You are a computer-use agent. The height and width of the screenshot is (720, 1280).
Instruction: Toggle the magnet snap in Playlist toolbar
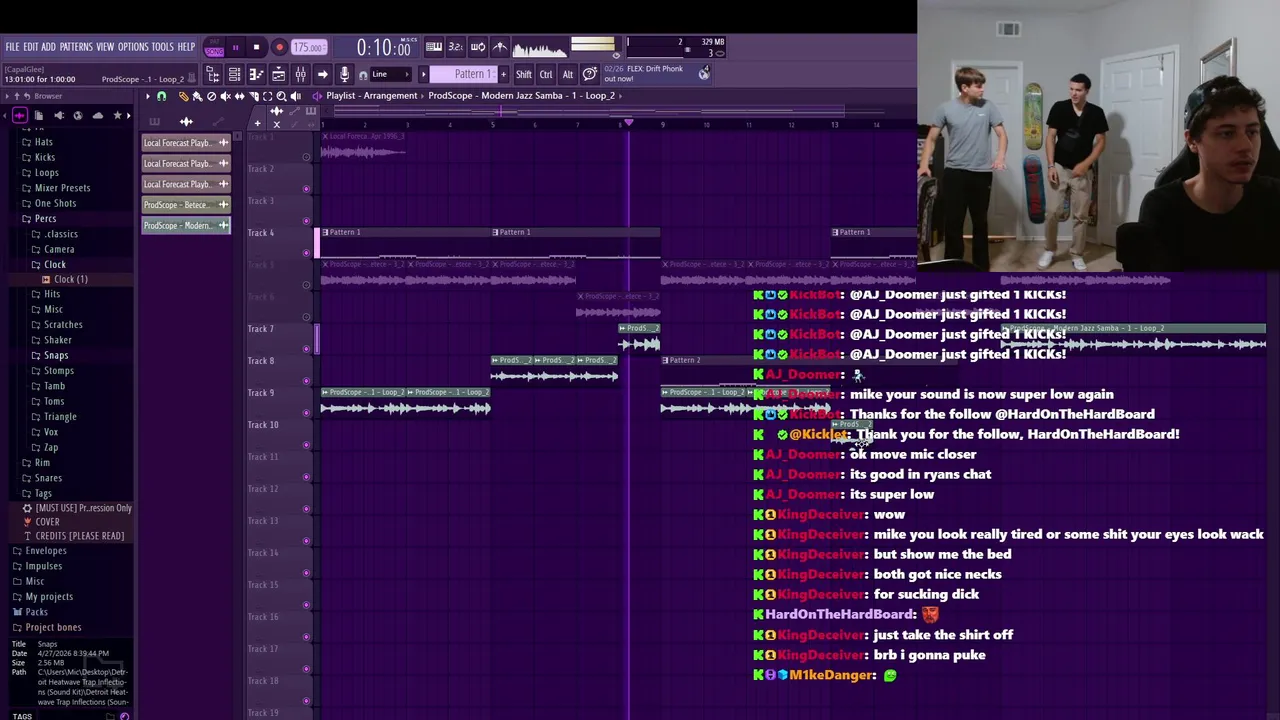[x=161, y=96]
